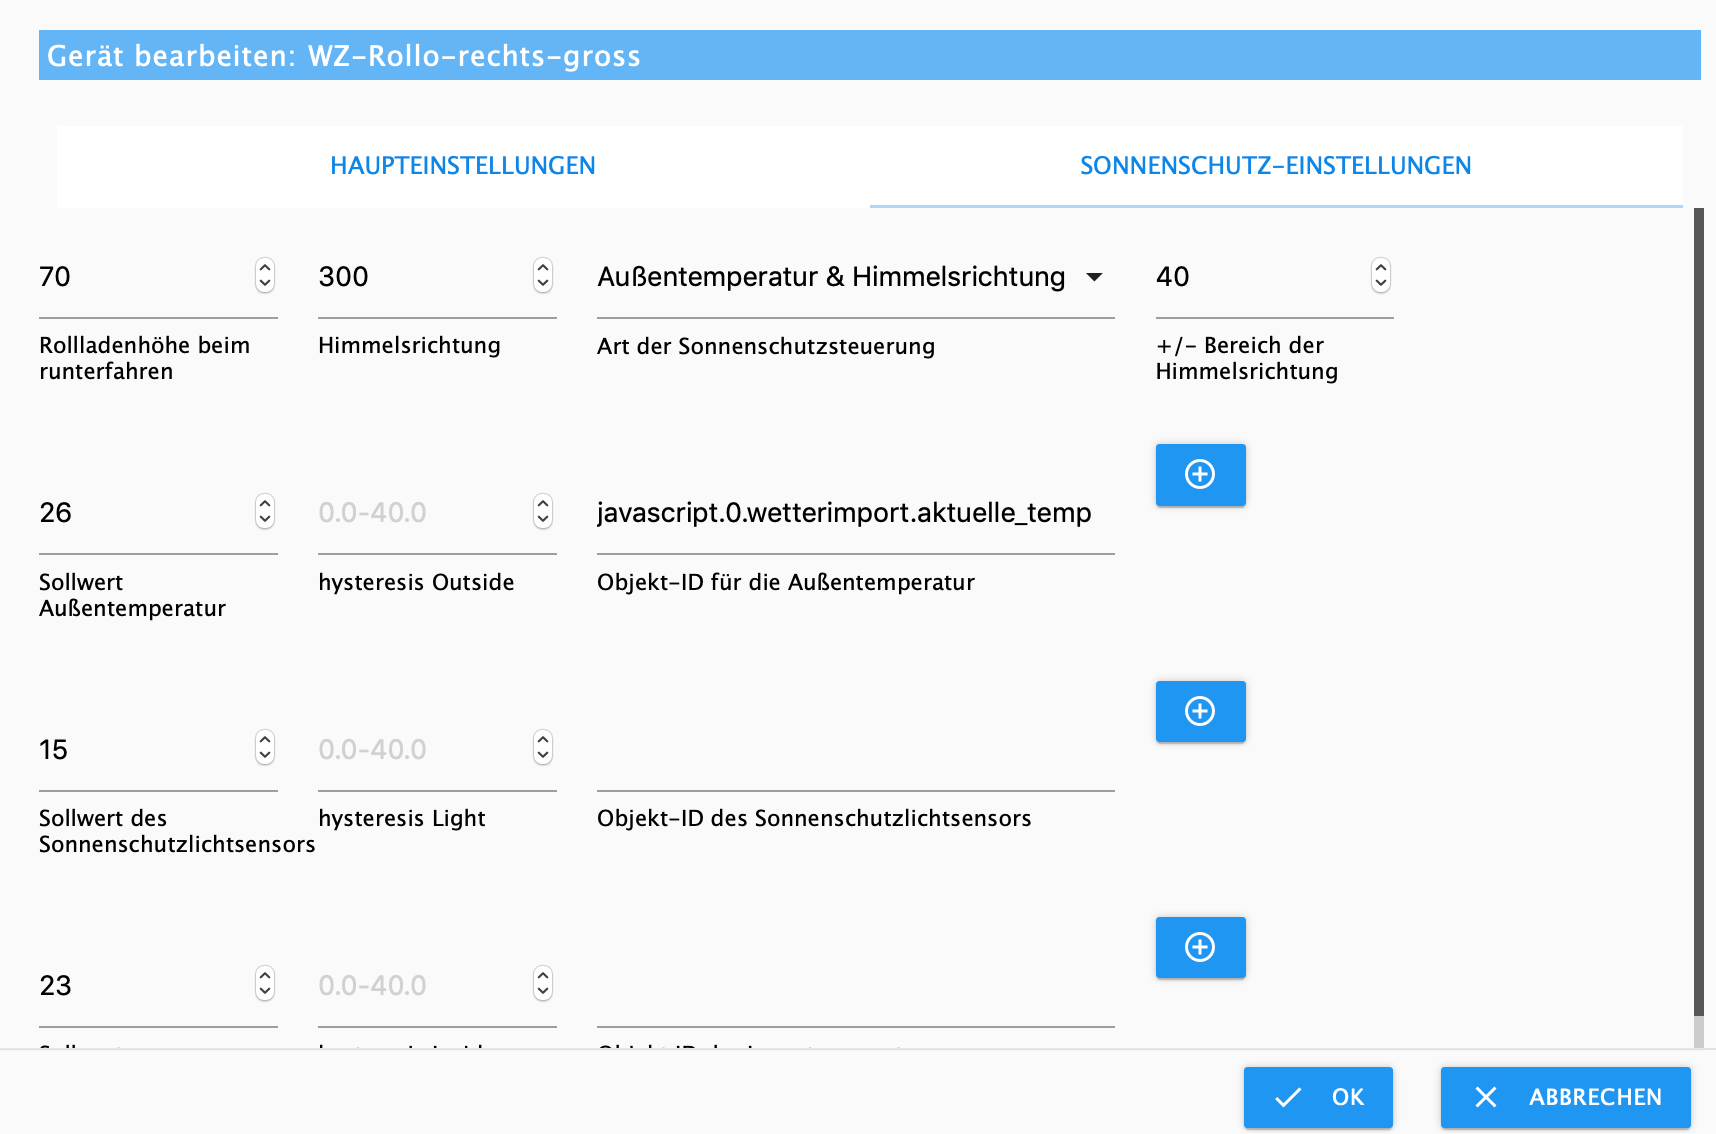
Task: Click the stepper of the bottom row hysteresis field
Action: tap(543, 984)
